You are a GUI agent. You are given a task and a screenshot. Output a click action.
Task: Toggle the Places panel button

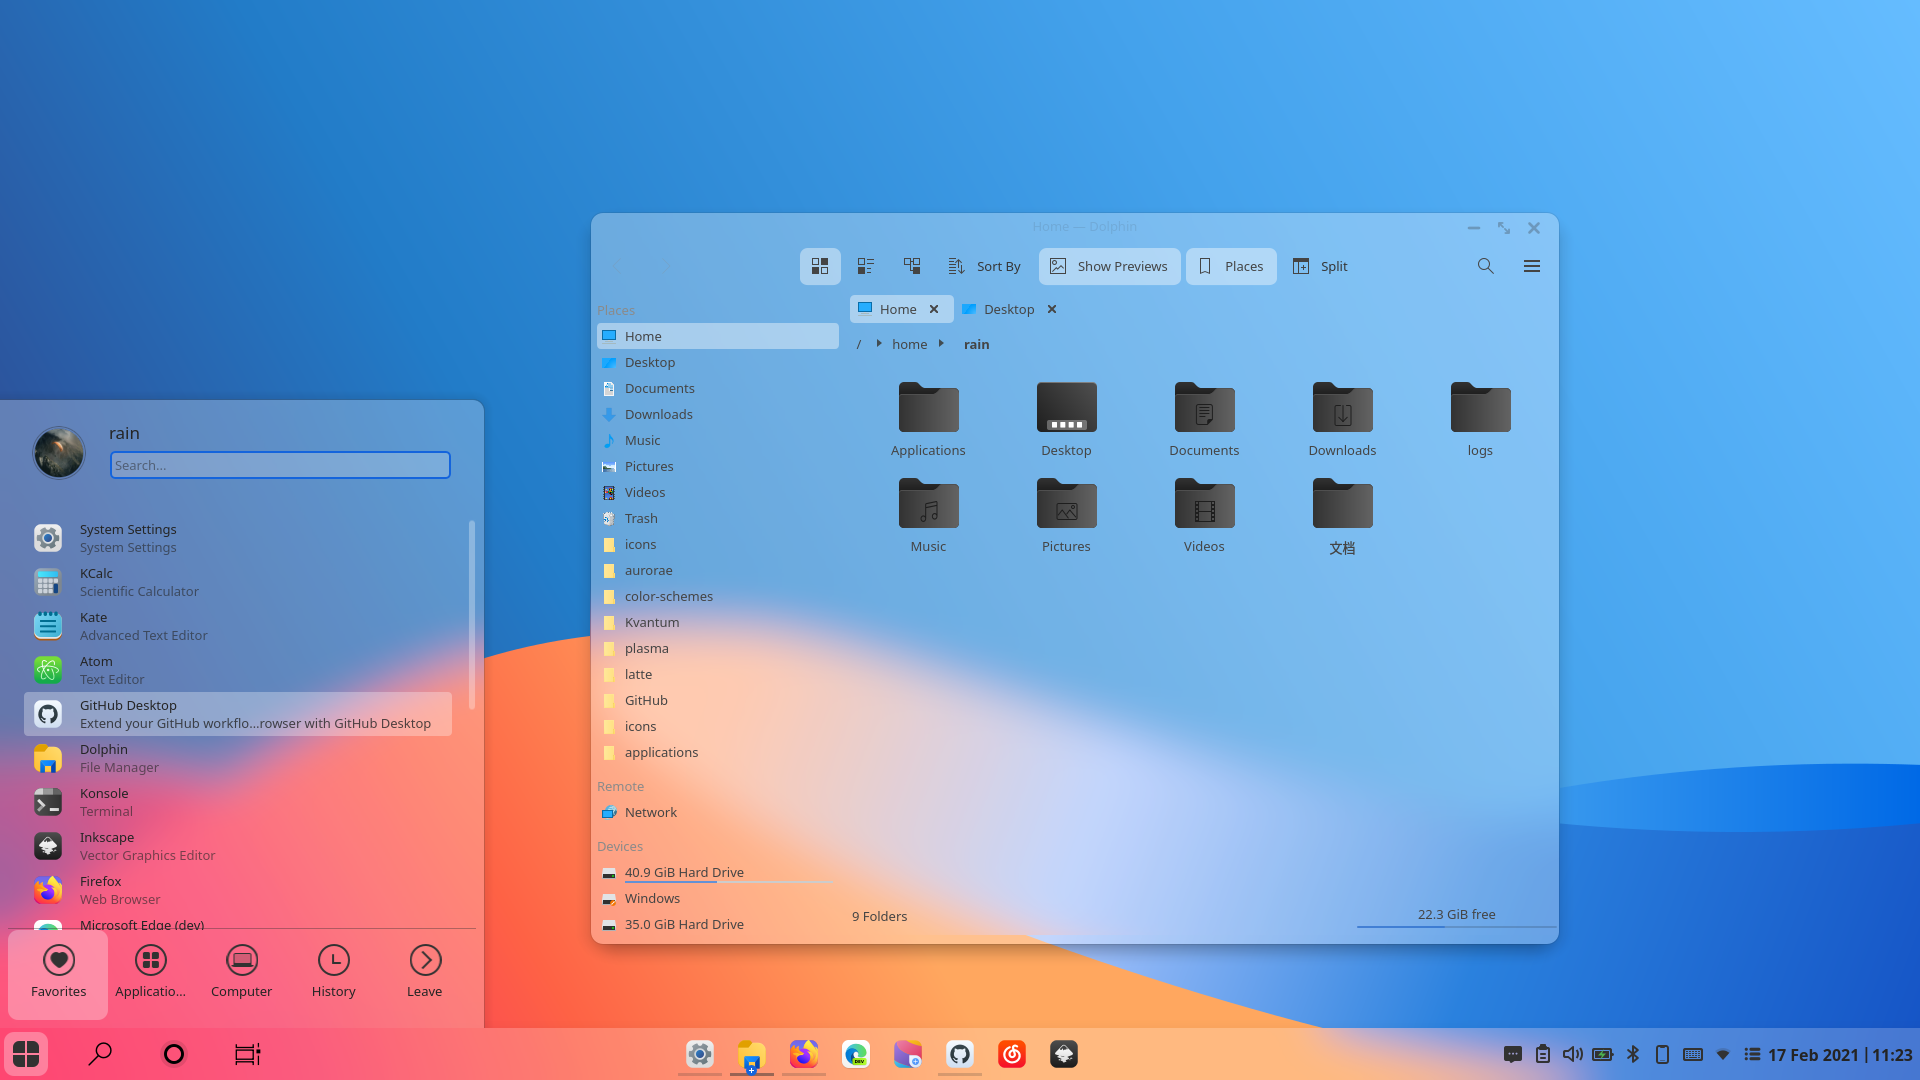(x=1231, y=266)
